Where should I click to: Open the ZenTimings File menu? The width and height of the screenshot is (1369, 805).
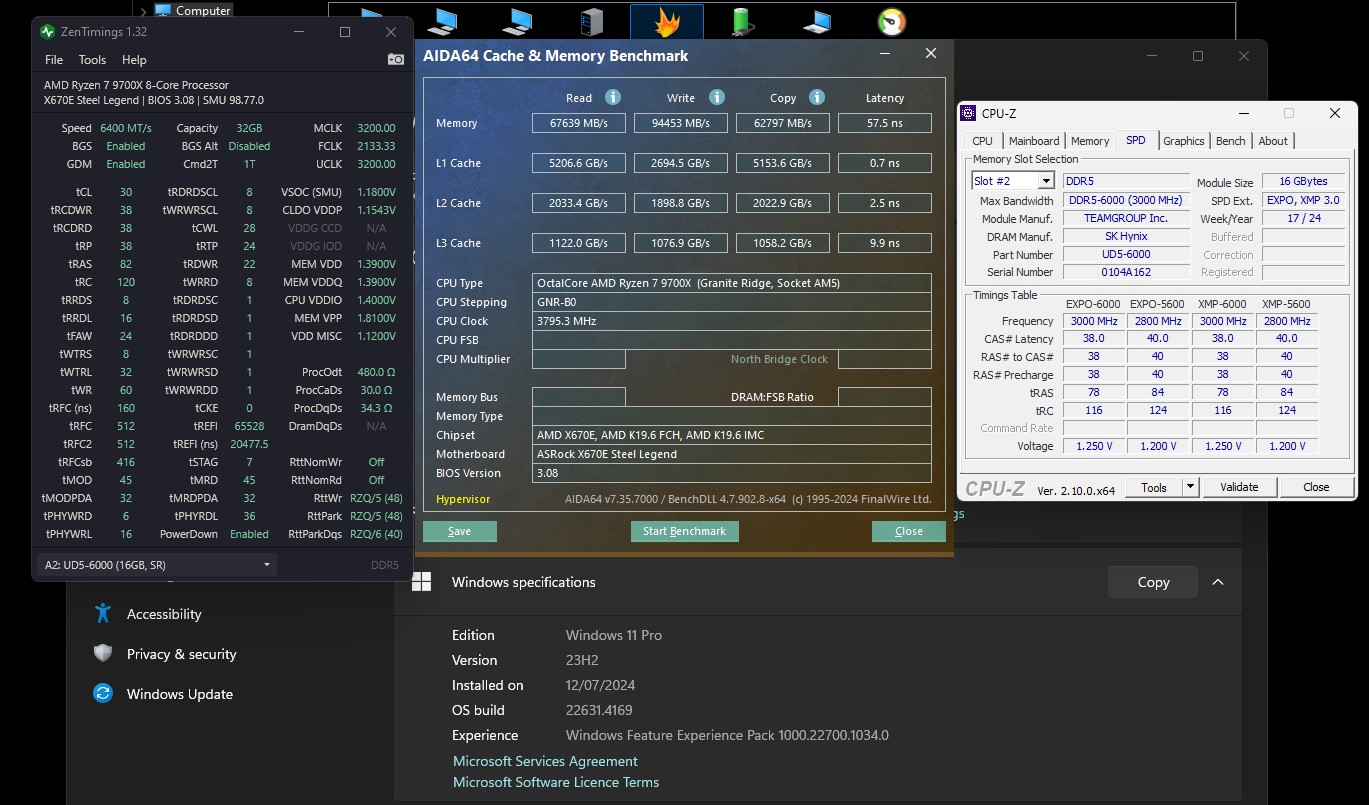click(54, 60)
